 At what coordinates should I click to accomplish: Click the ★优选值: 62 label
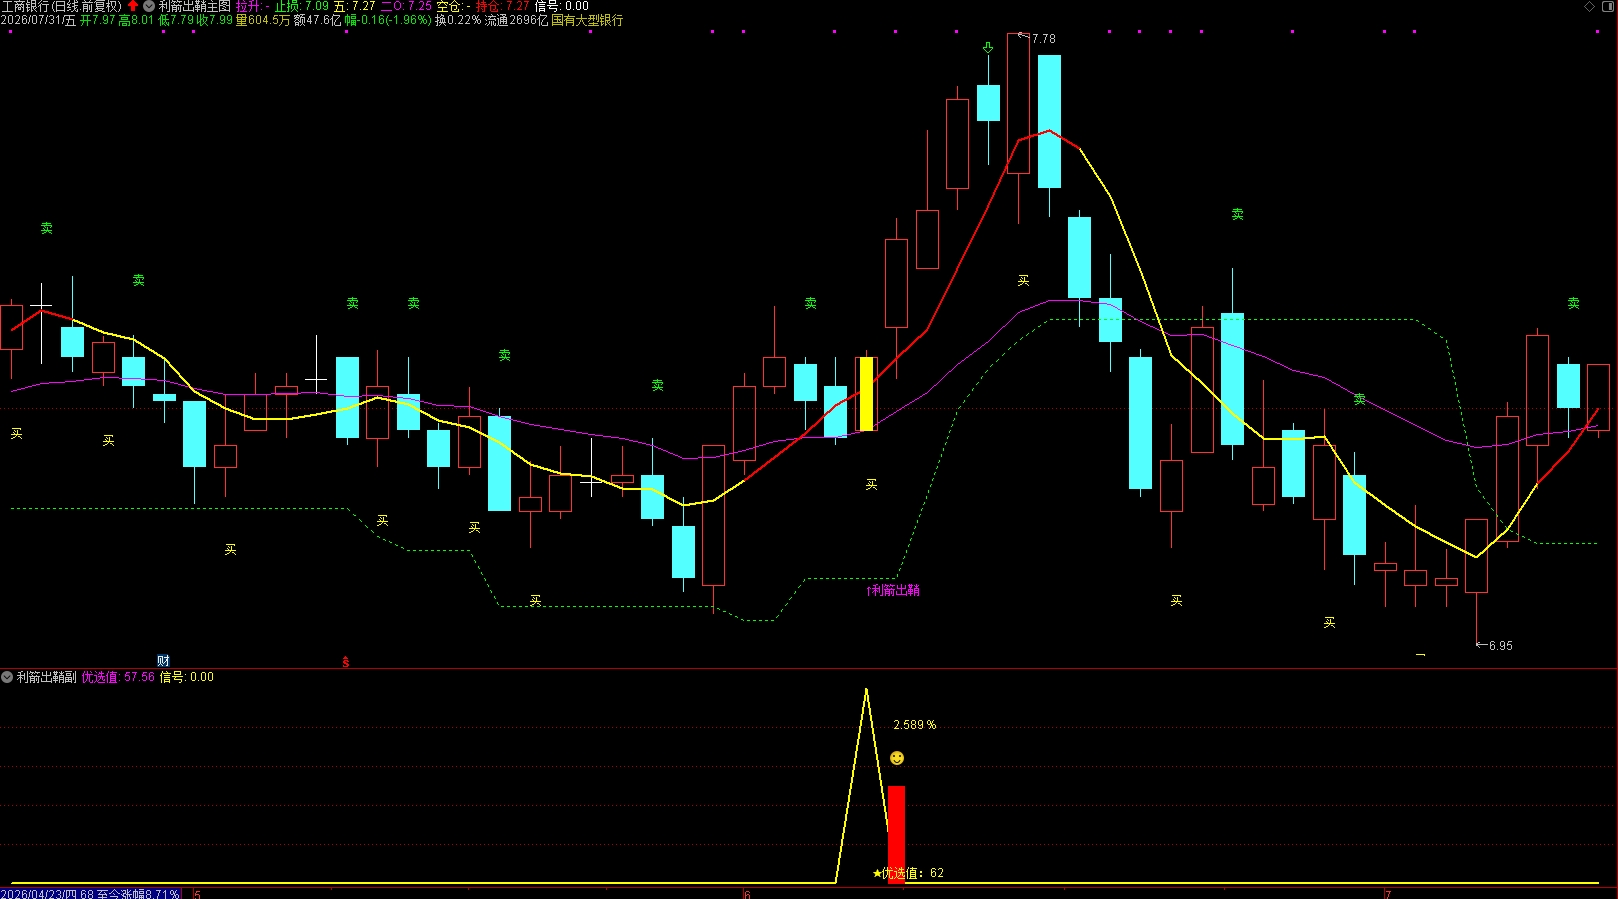[908, 873]
